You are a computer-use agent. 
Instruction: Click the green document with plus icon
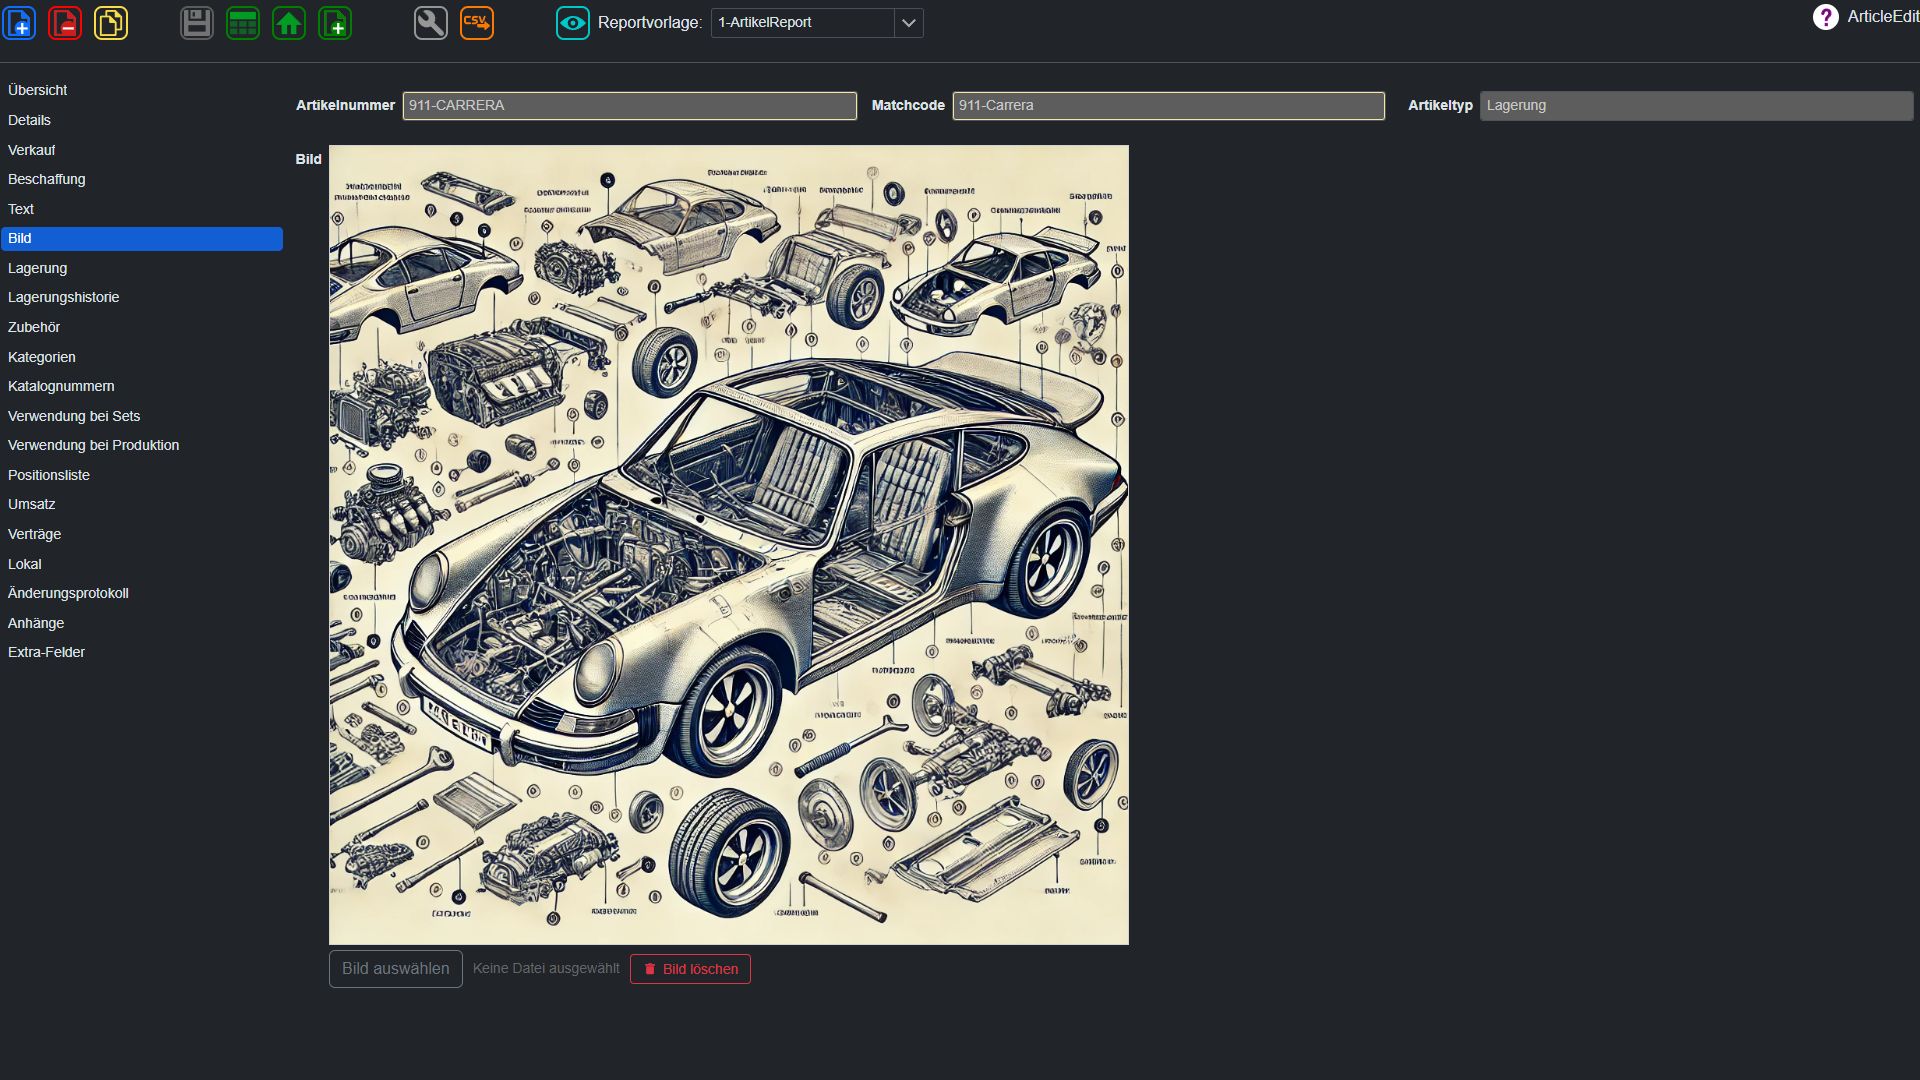335,22
